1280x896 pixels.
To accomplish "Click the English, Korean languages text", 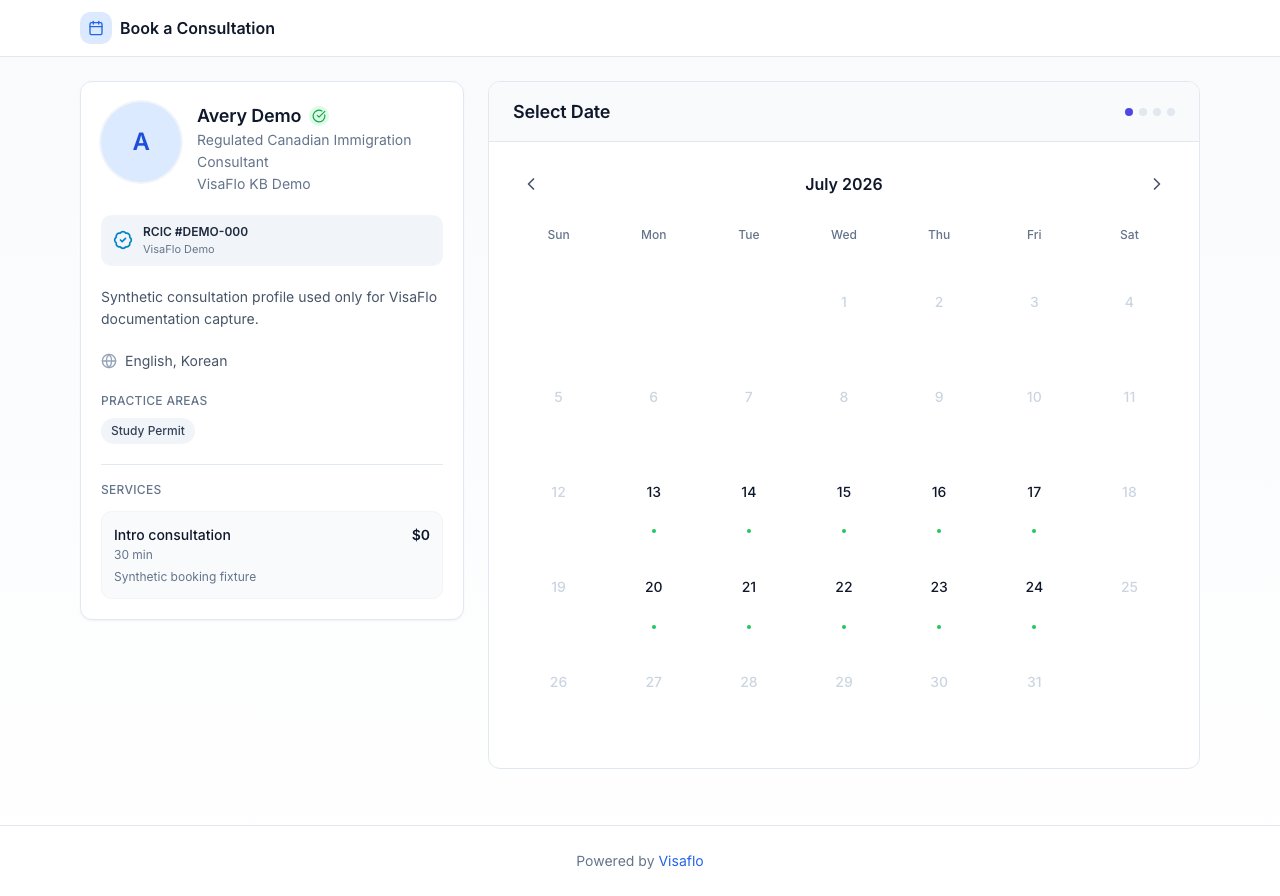I will point(176,361).
